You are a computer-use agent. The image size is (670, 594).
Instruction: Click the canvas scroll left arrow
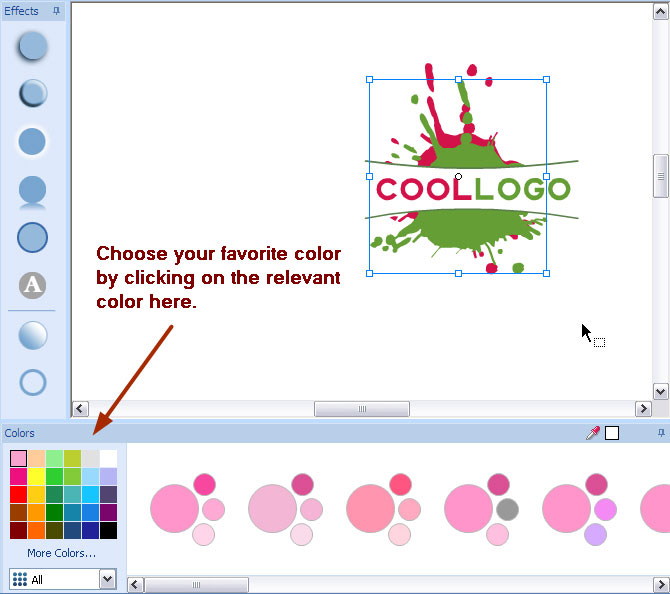click(x=80, y=409)
